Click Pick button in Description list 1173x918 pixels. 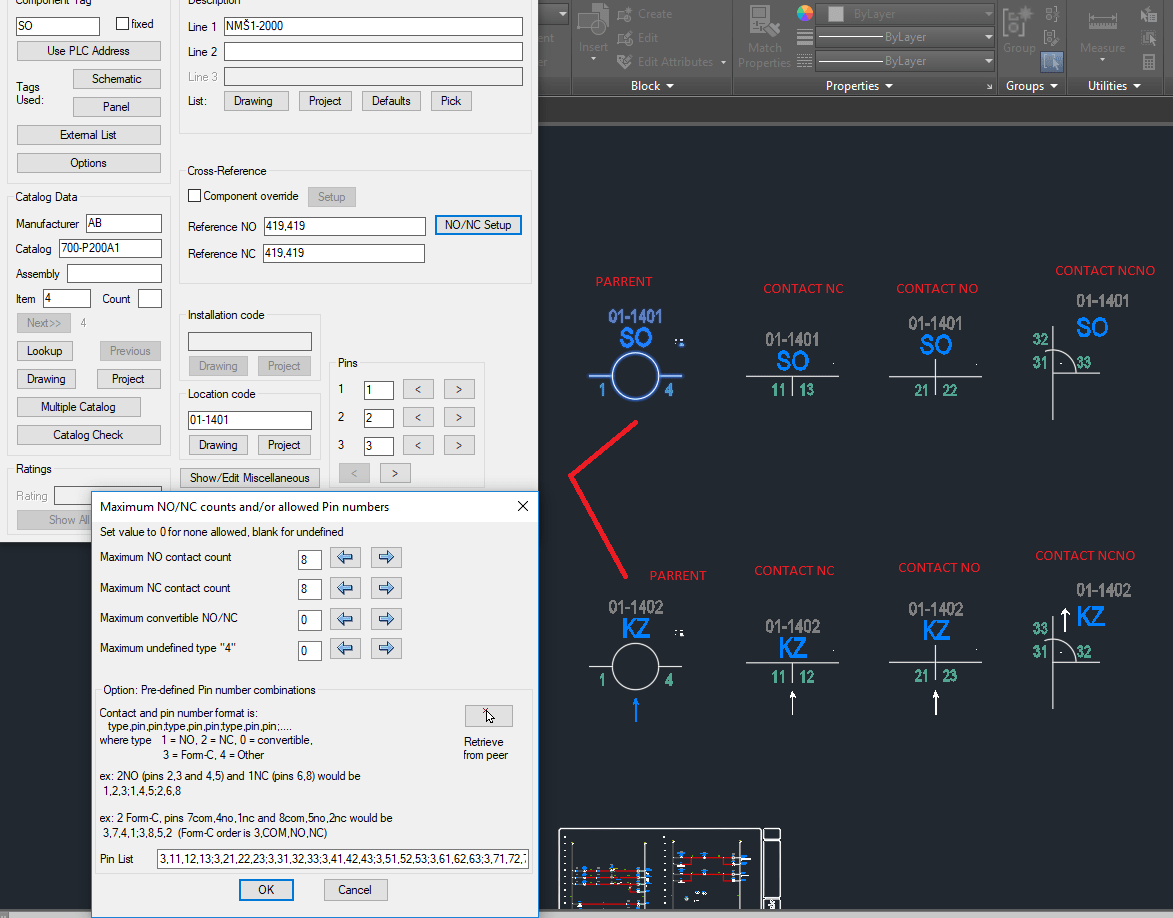click(451, 101)
